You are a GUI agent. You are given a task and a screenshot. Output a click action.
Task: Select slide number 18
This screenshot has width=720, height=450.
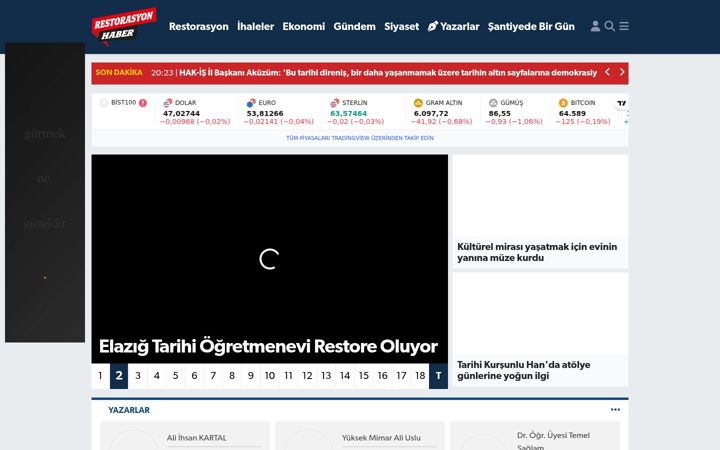(420, 376)
